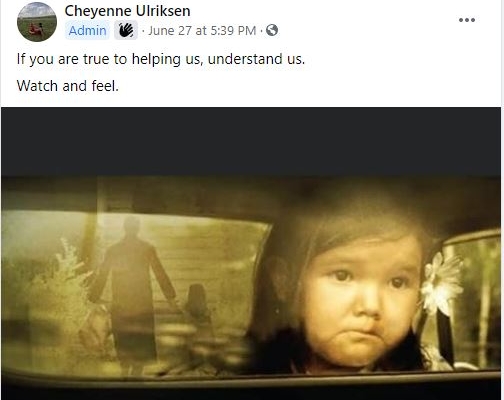Screen dimensions: 504x400
Task: Click the white flower beside the child
Action: (440, 283)
